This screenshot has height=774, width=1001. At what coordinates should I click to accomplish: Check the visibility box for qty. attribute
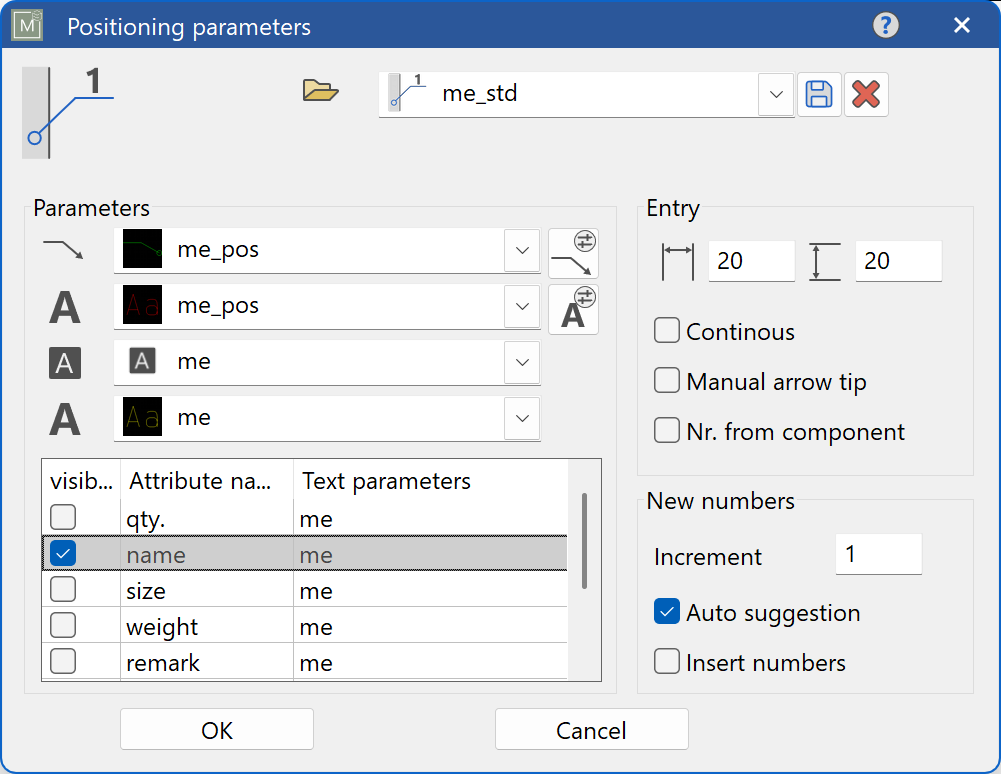tap(62, 517)
